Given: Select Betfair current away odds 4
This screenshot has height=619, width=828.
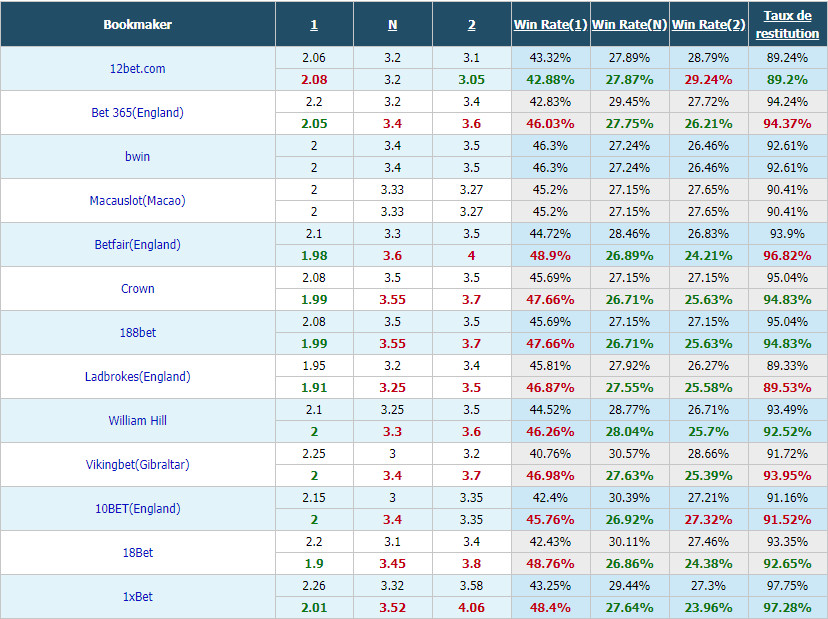Looking at the screenshot, I should tap(472, 256).
